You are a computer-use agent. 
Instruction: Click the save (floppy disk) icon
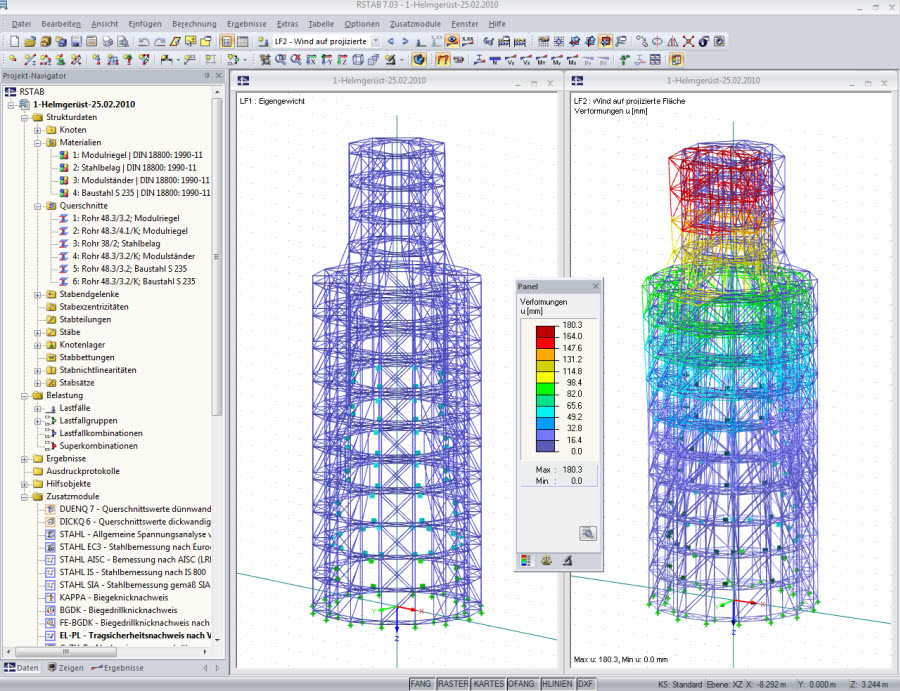point(76,41)
